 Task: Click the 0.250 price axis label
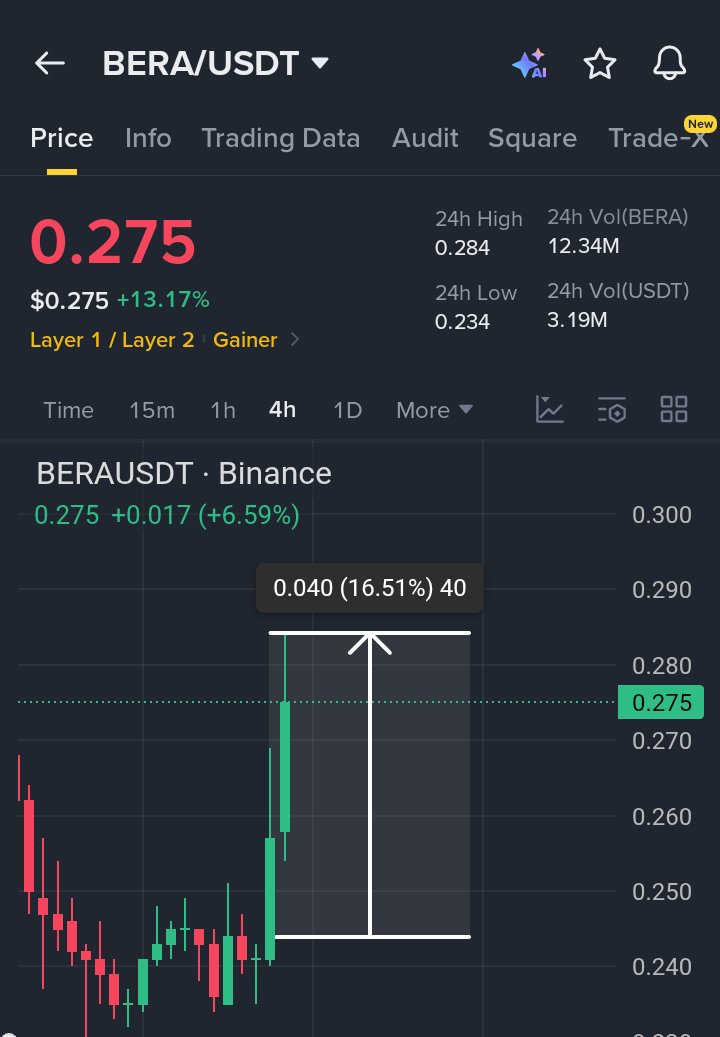click(662, 892)
